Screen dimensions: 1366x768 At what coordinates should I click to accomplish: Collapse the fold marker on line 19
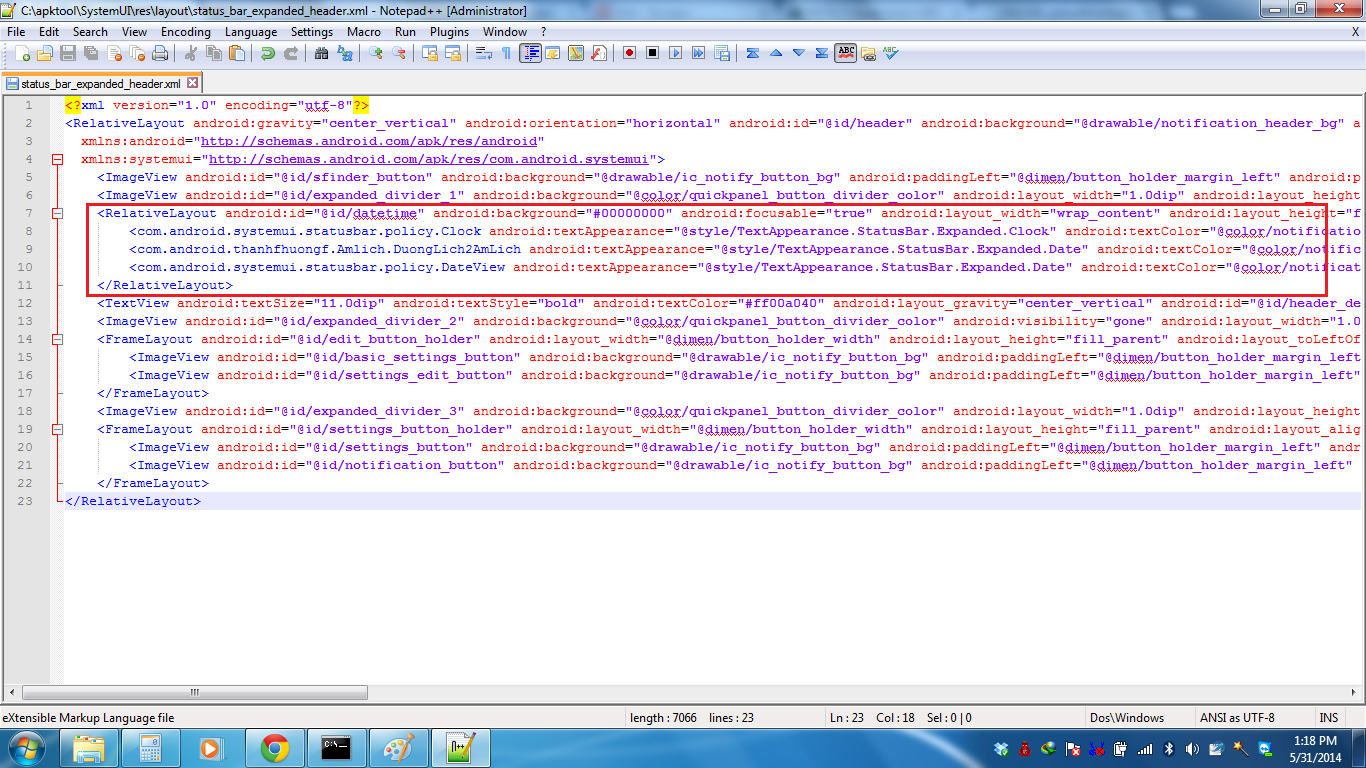click(57, 430)
